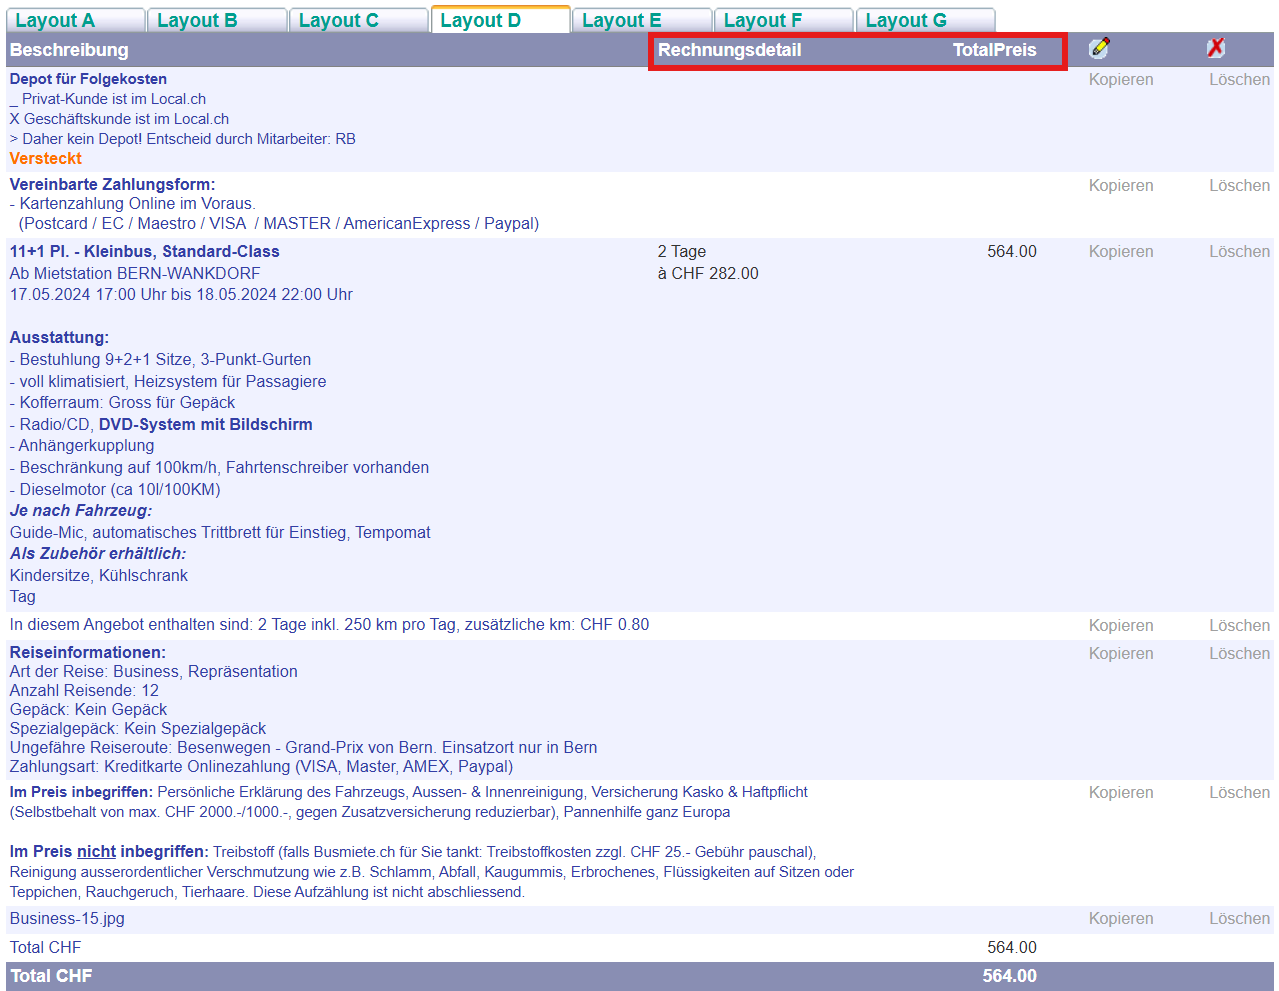1279x991 pixels.
Task: Click 'Anzahl Reisende: 12' line
Action: tap(84, 691)
